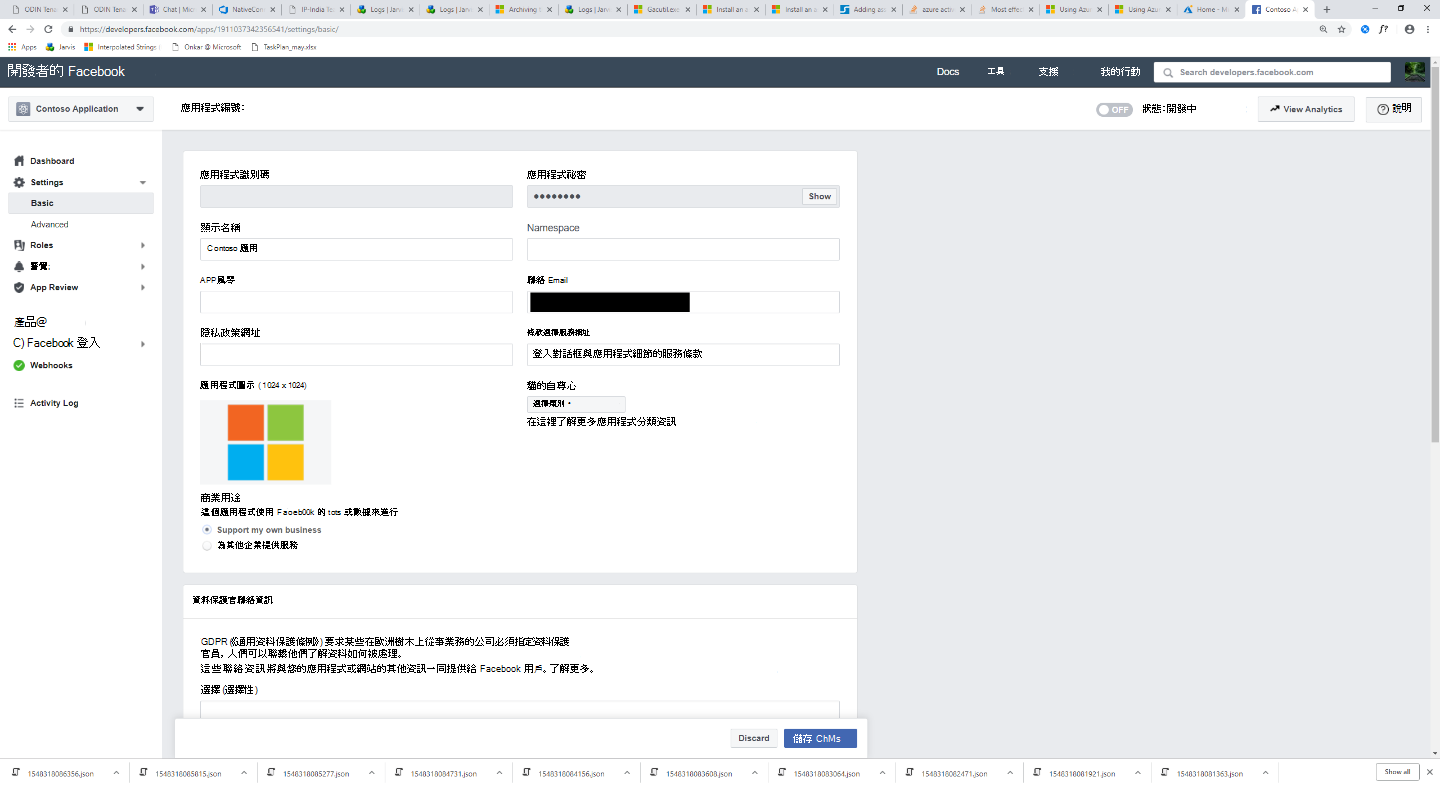Click the 隱私政策網址 privacy policy URL field

coord(356,354)
